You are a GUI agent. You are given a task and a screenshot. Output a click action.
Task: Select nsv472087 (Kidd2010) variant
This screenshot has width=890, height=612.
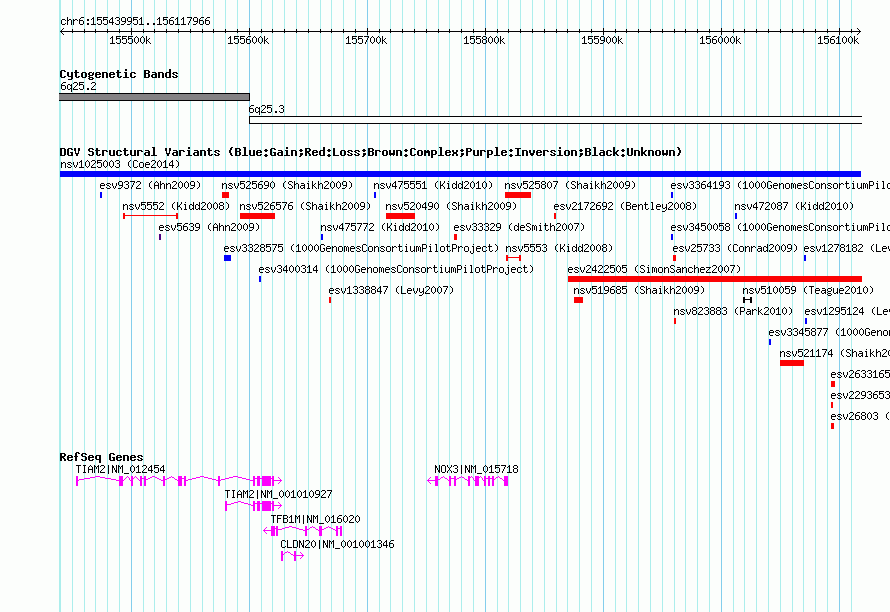pos(794,206)
